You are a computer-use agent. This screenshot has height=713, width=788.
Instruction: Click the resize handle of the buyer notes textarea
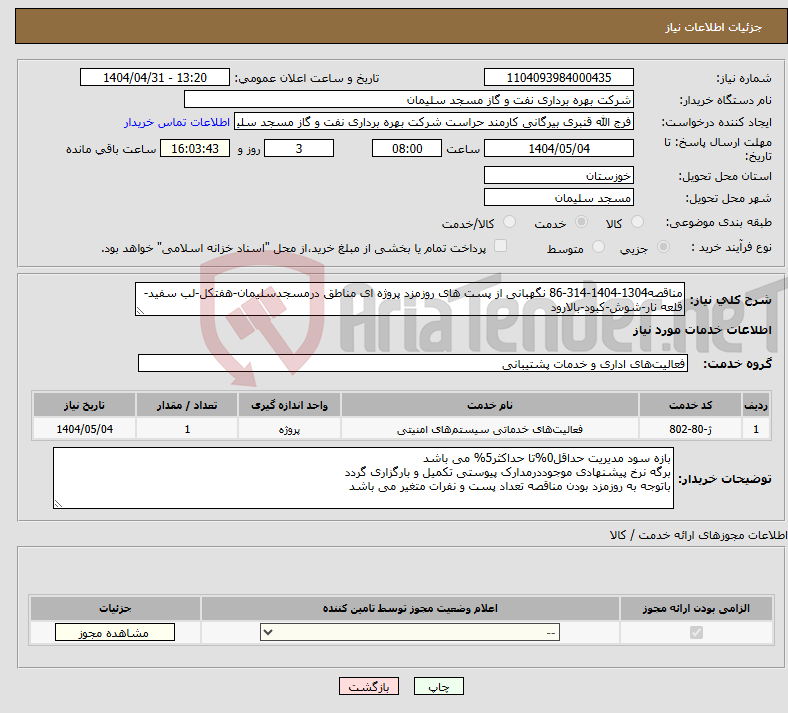click(x=58, y=504)
